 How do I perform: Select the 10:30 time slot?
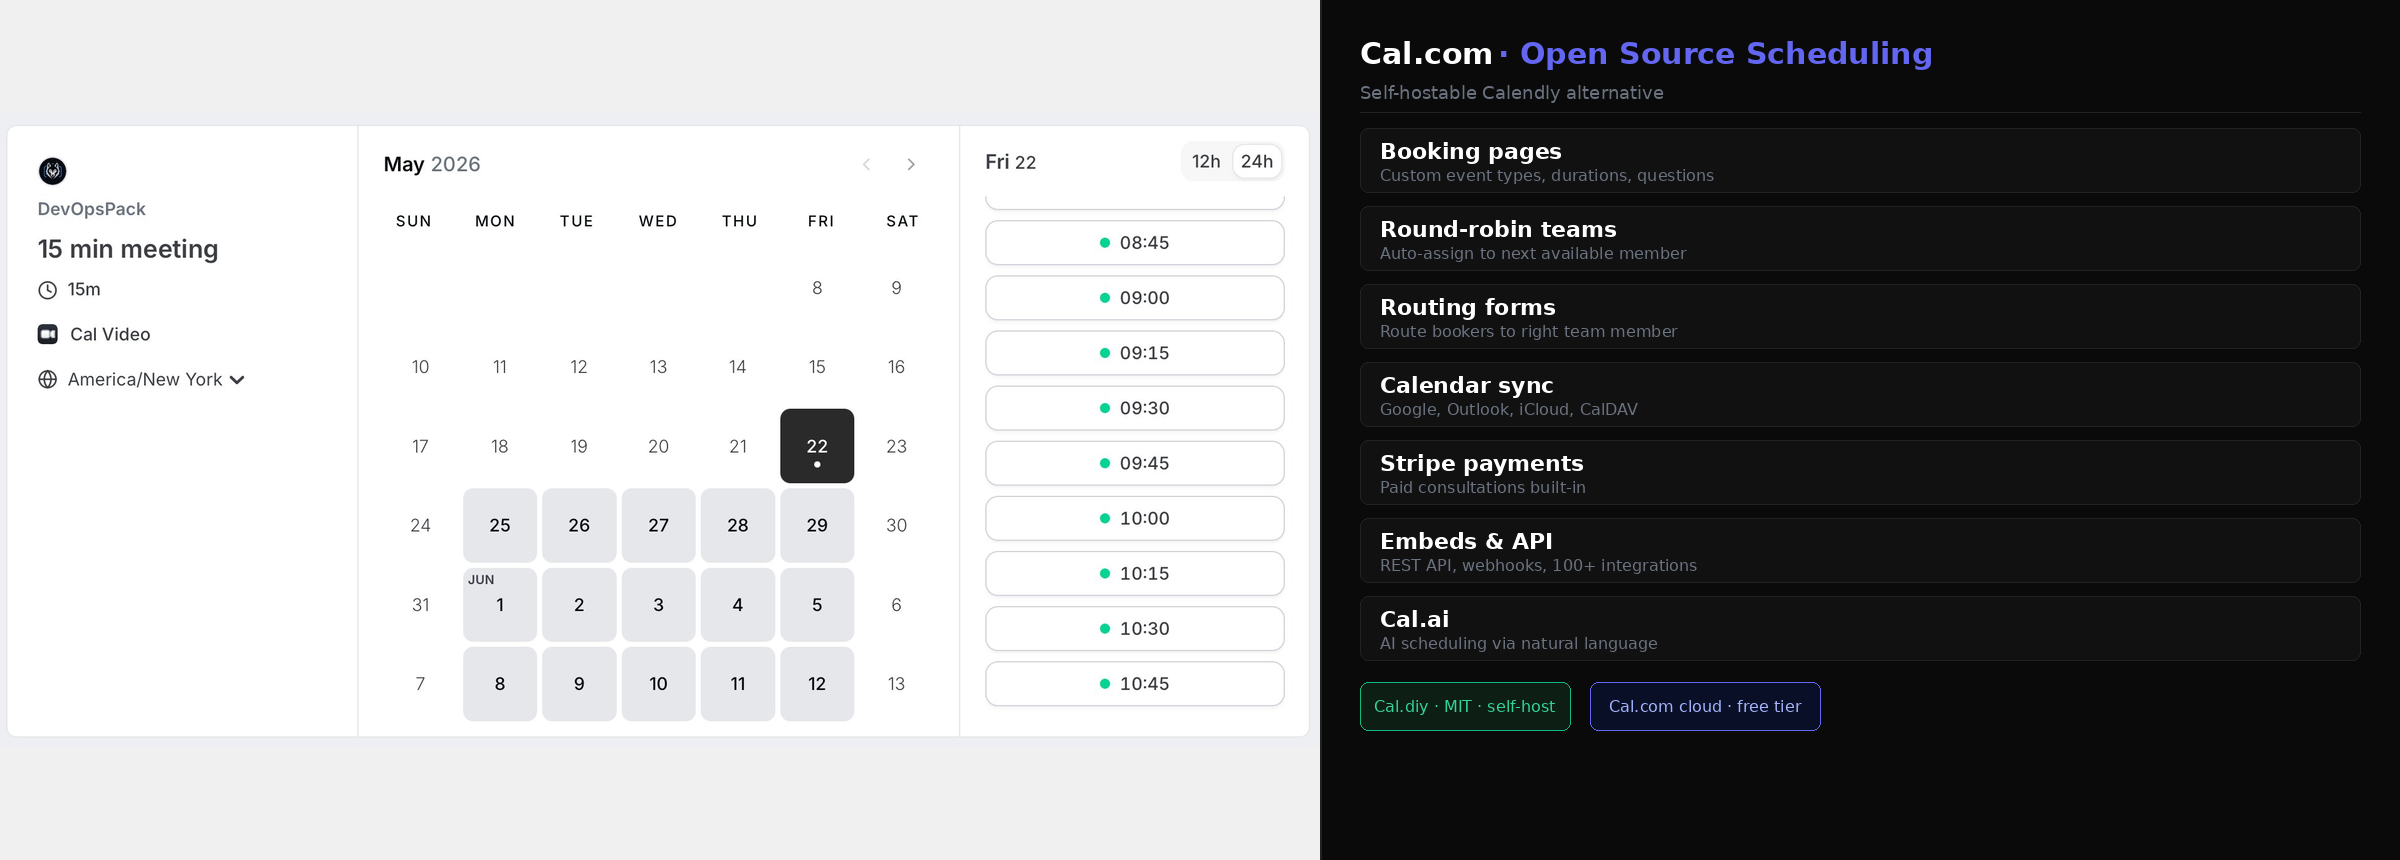click(1135, 628)
